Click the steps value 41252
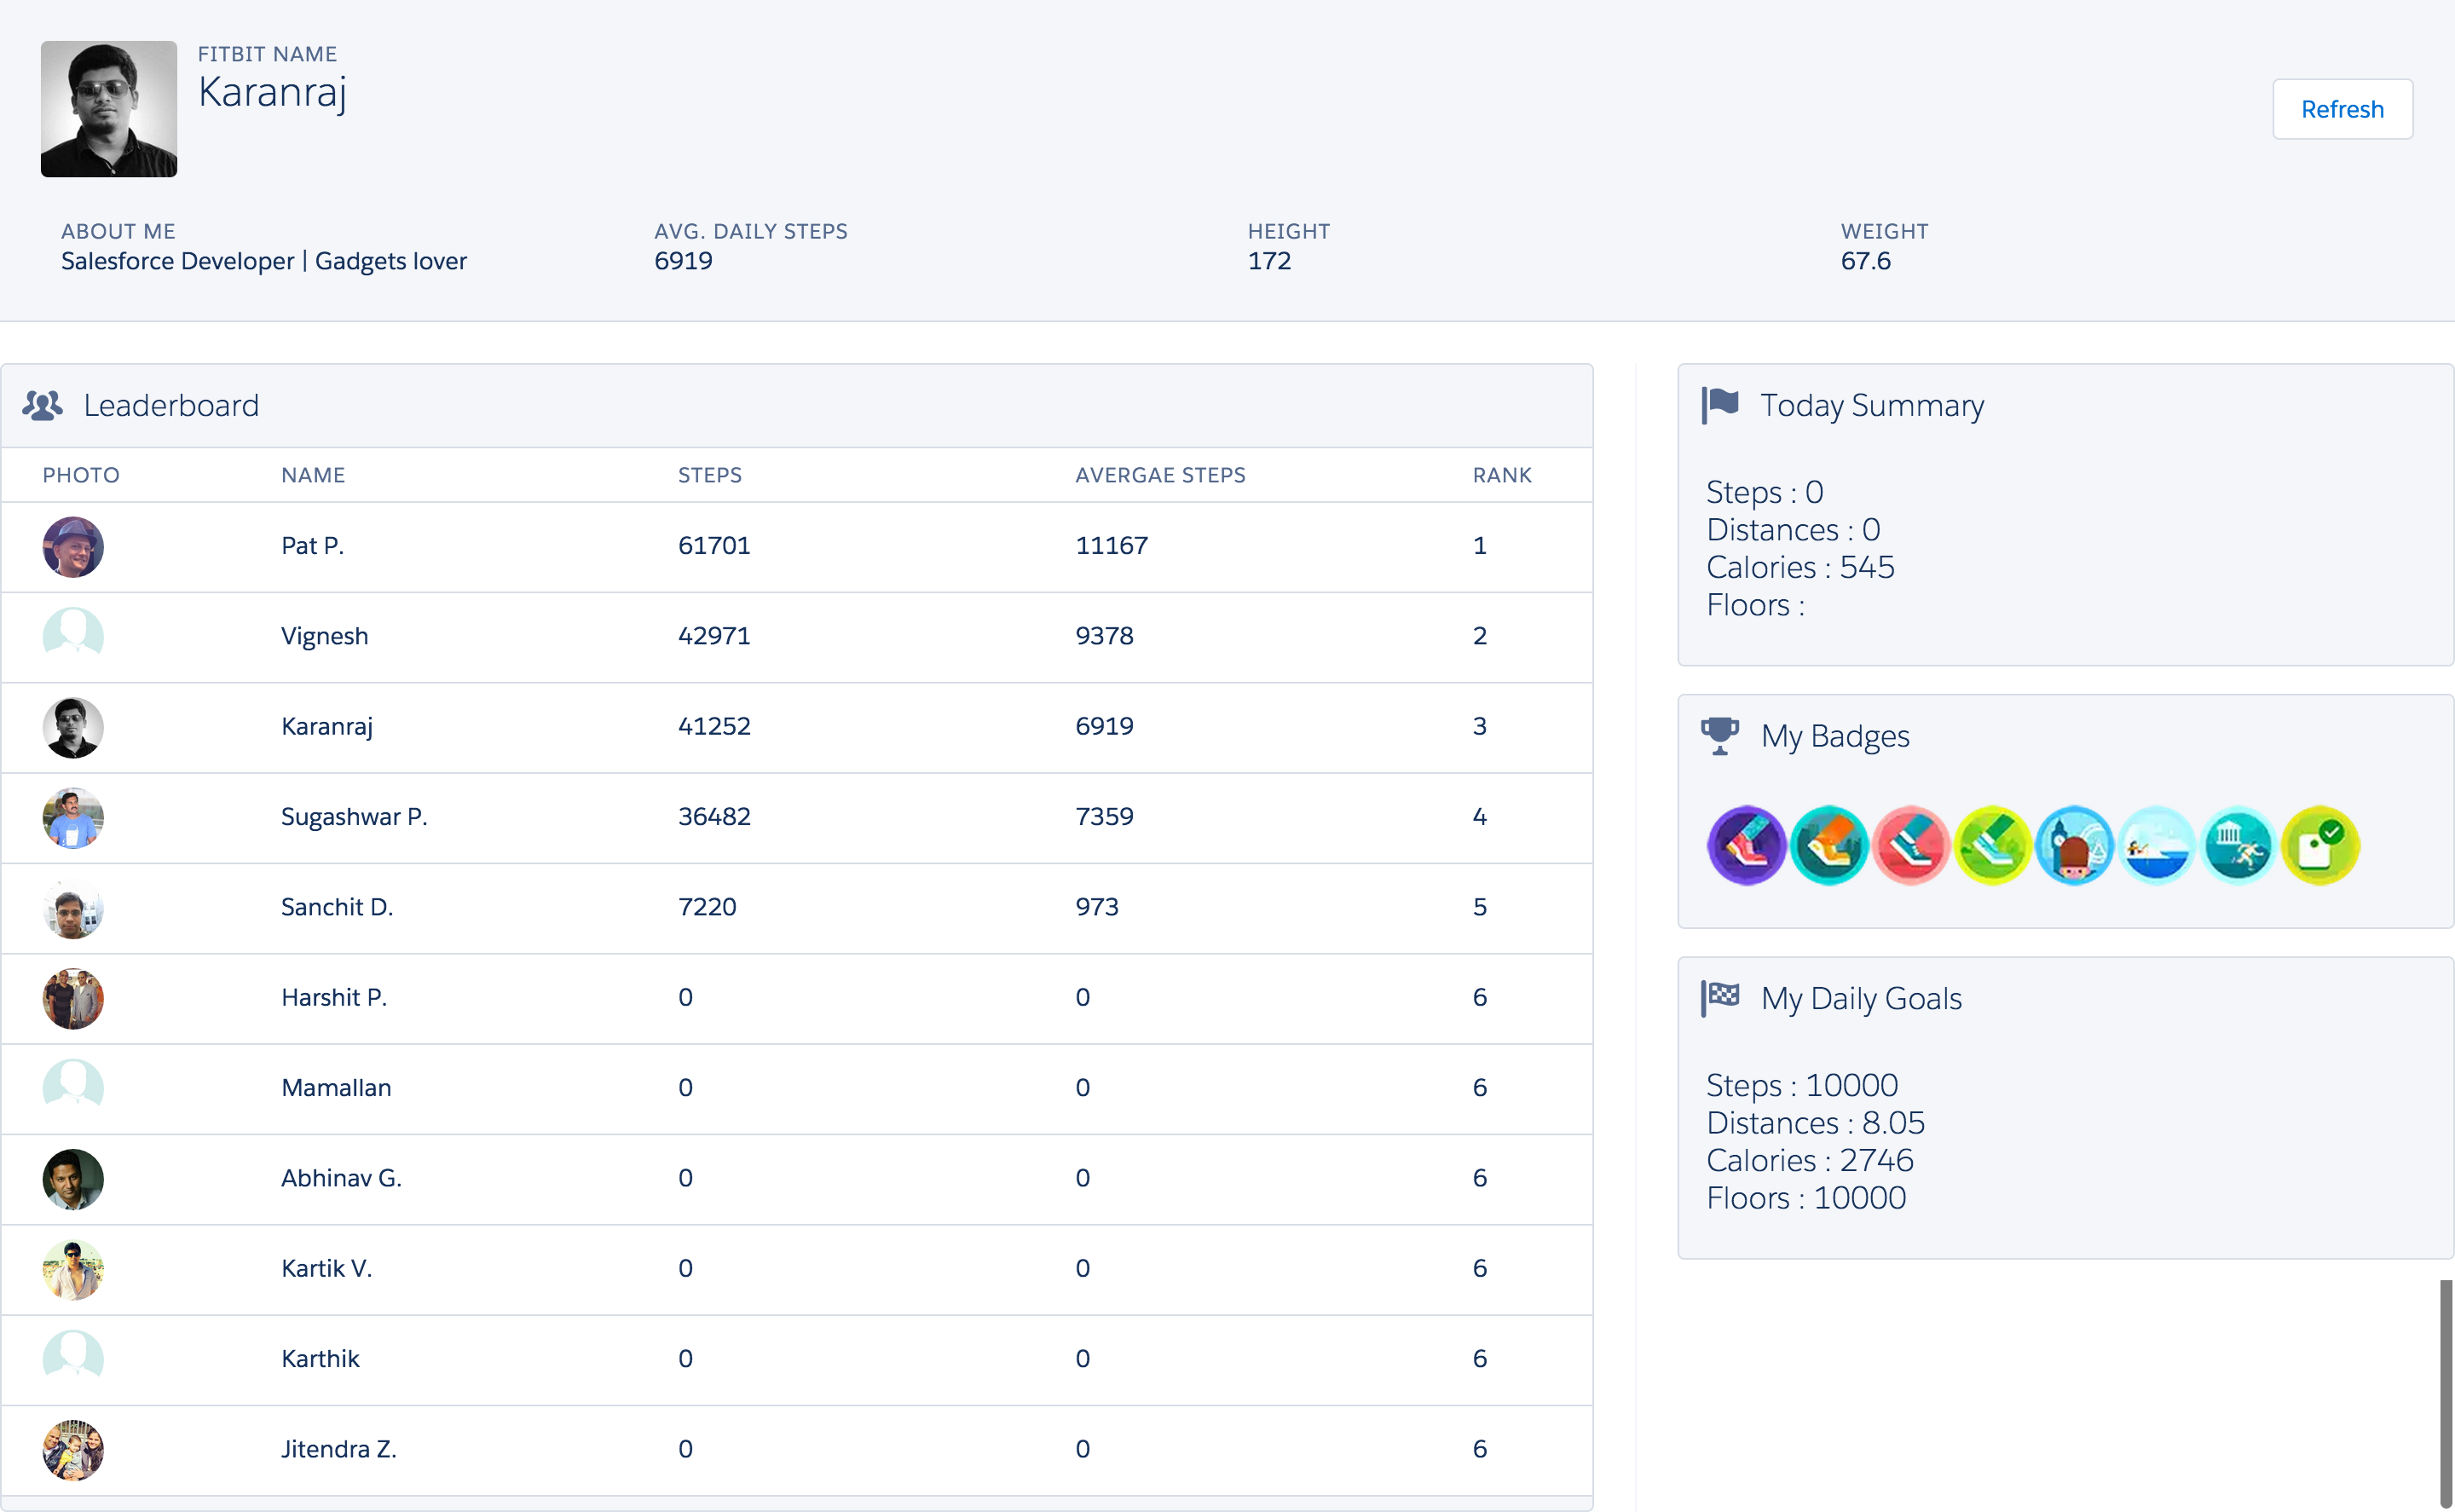Viewport: 2455px width, 1512px height. point(714,726)
